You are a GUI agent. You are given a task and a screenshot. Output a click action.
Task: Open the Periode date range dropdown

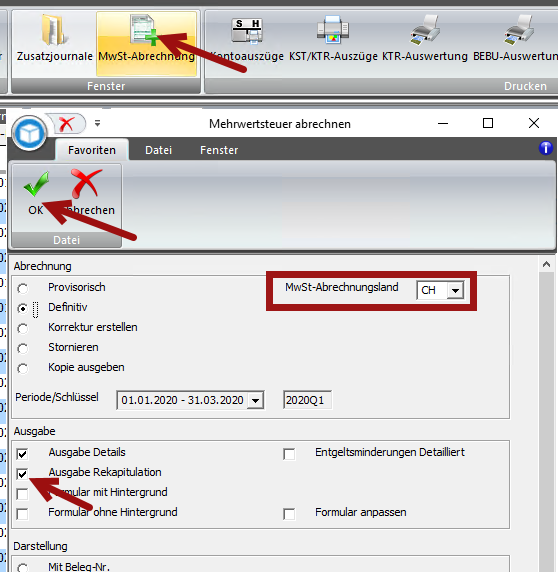(256, 400)
